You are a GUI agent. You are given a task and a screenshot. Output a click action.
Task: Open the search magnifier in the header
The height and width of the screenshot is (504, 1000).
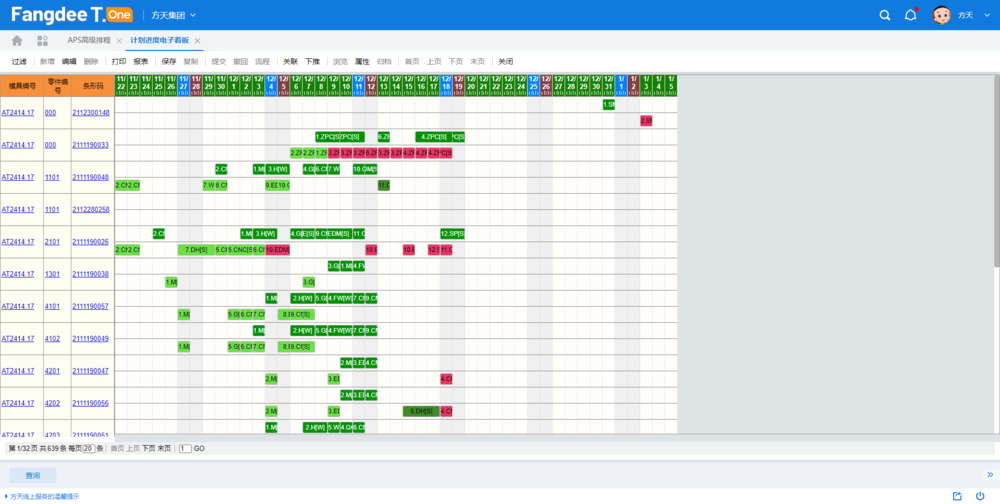click(x=885, y=15)
